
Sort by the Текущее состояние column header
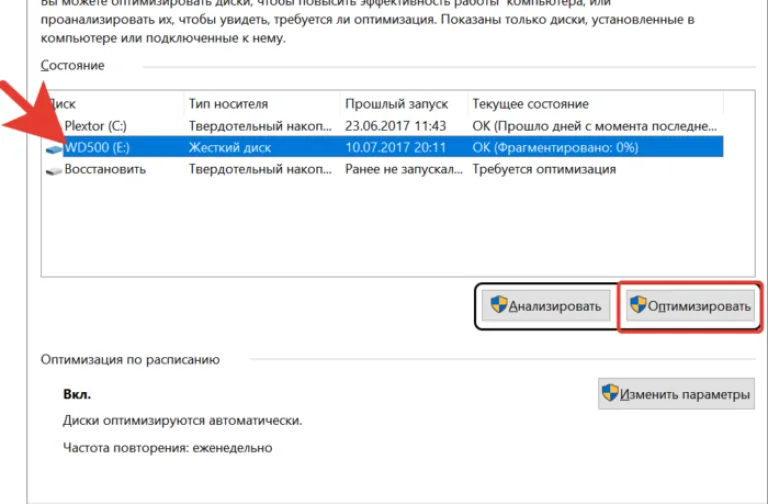(x=530, y=104)
